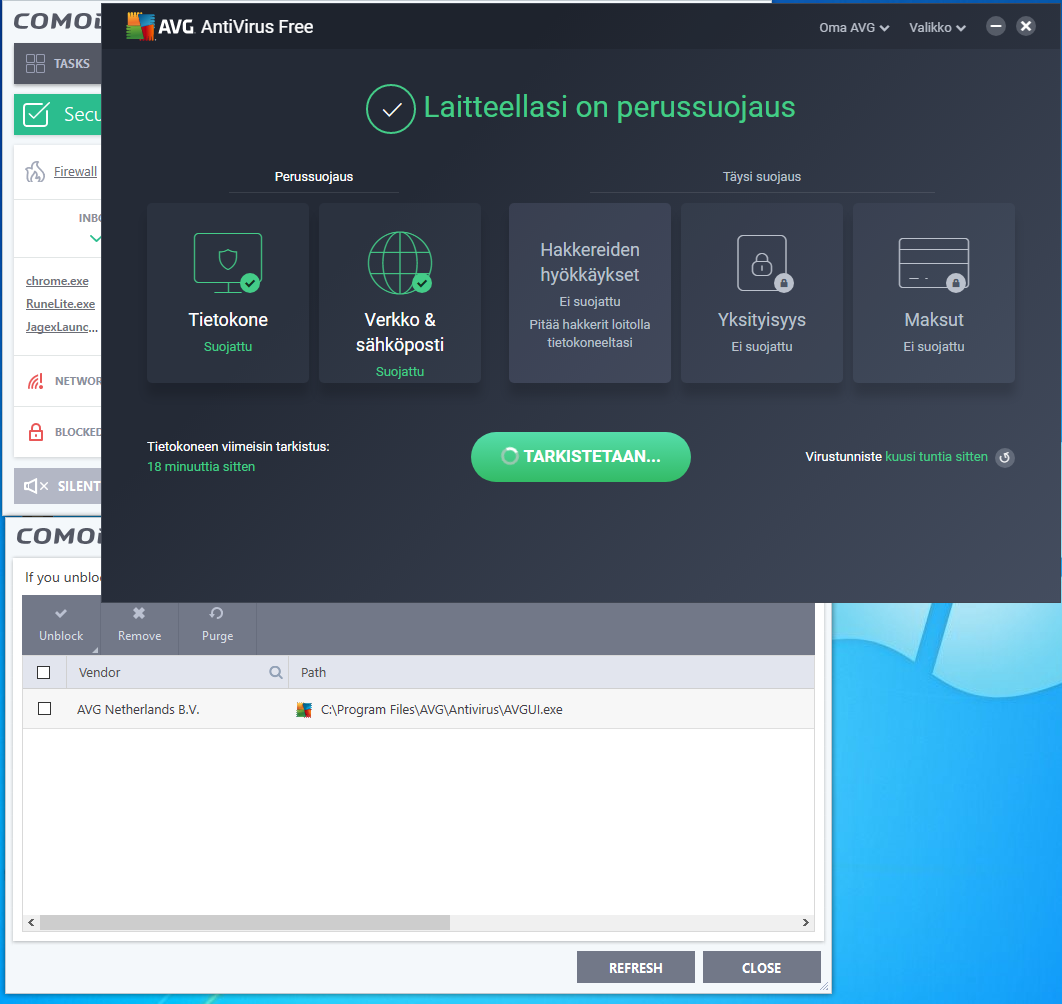The width and height of the screenshot is (1062, 1004).
Task: Click the REFRESH button
Action: [x=635, y=967]
